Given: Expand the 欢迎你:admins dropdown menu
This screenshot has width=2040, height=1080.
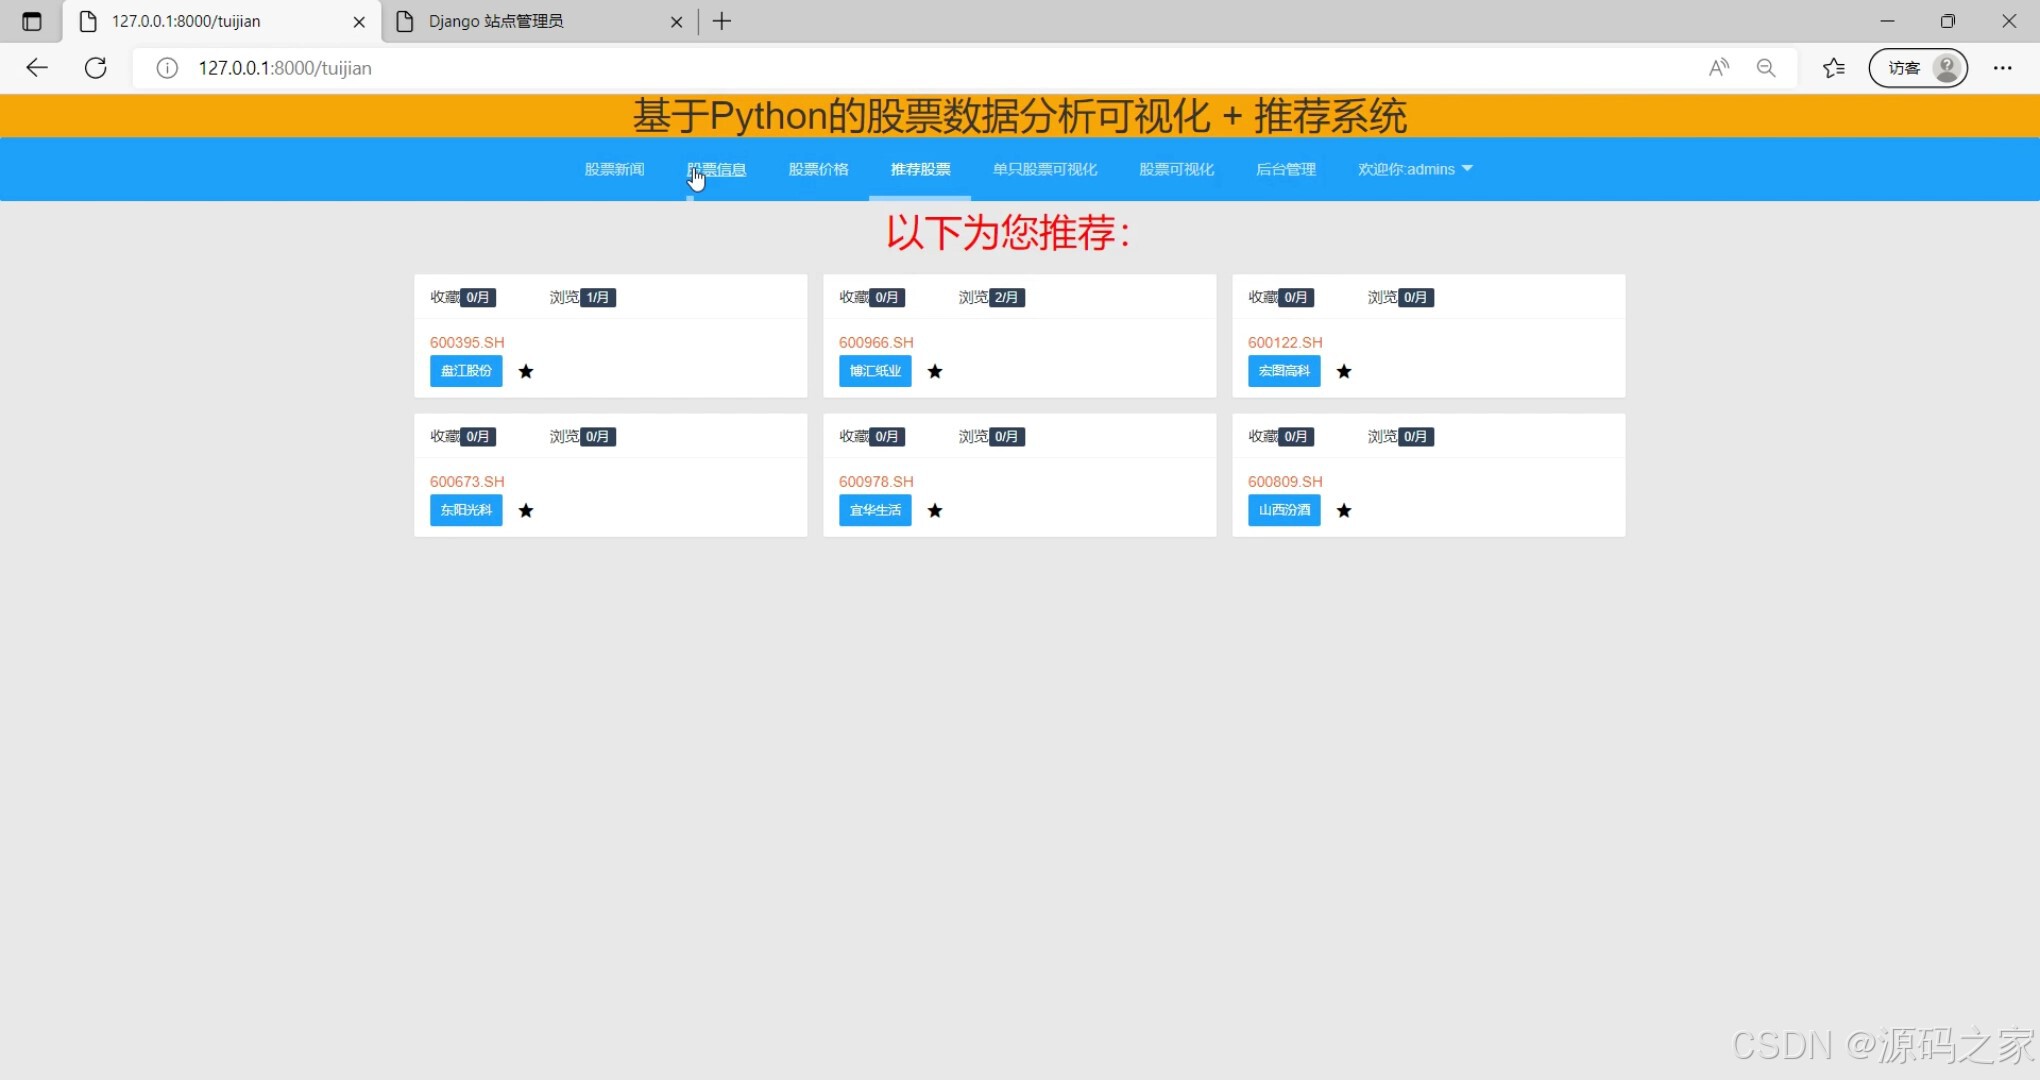Looking at the screenshot, I should (1414, 169).
